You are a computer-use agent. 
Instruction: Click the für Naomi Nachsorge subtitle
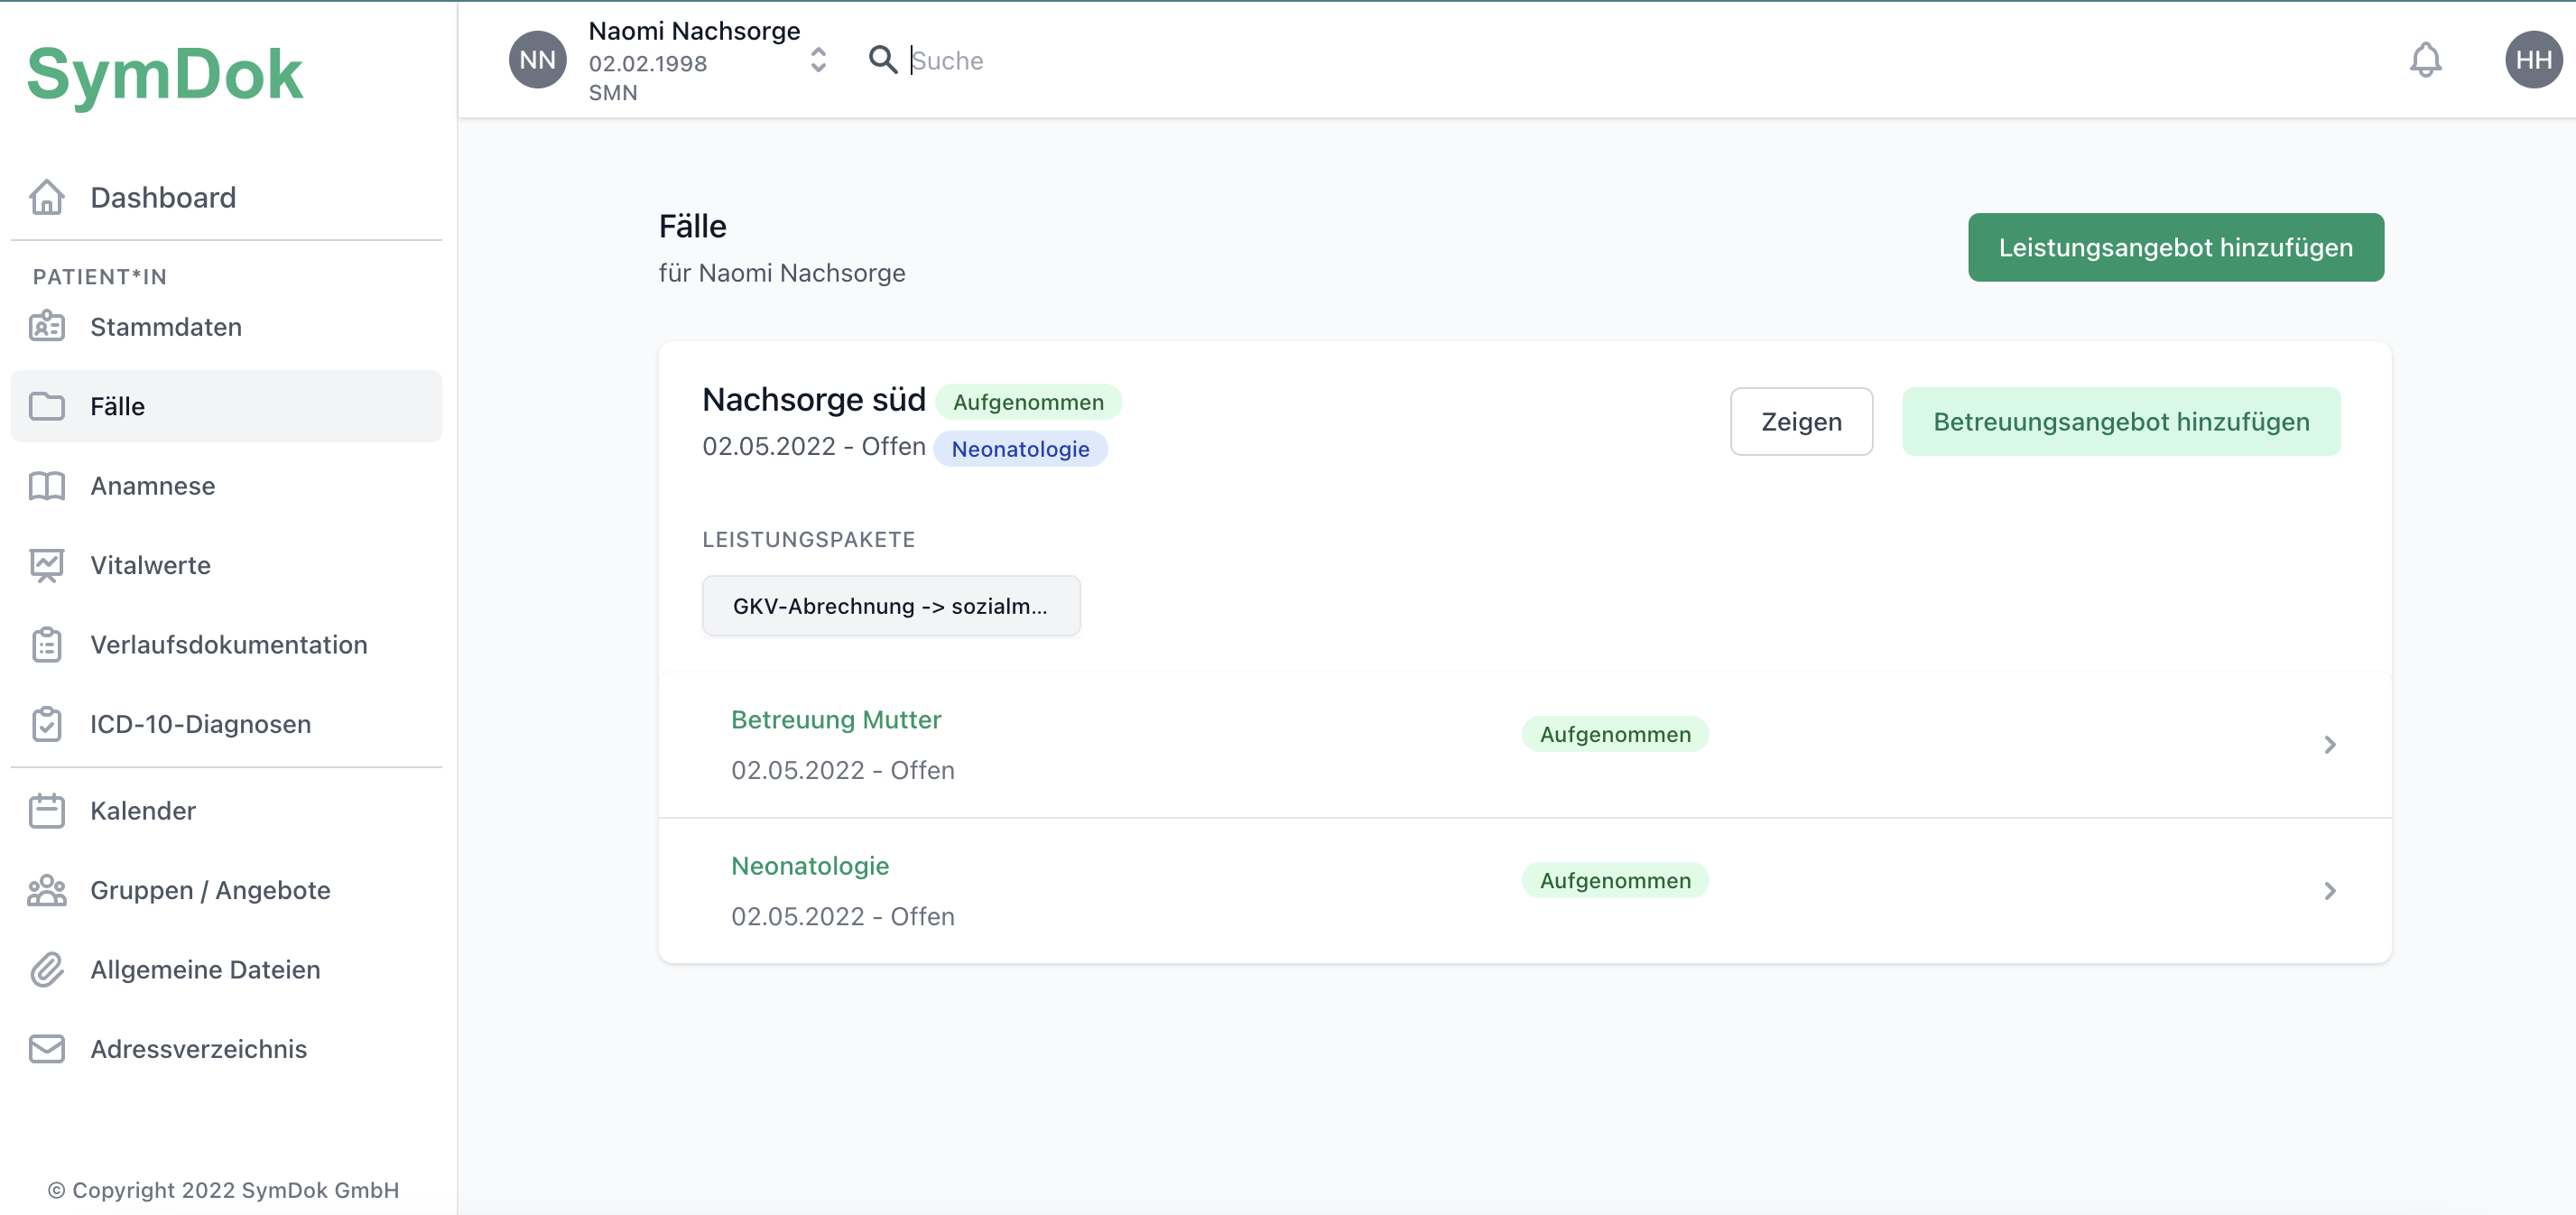click(782, 273)
